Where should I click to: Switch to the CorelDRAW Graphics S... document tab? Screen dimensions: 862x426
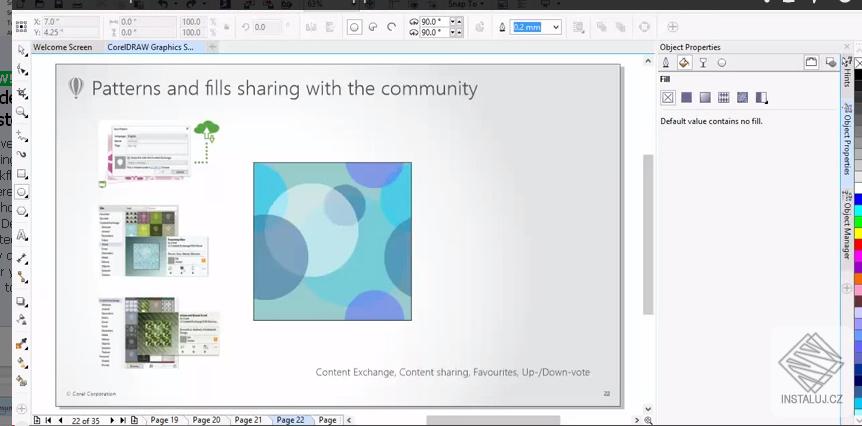pos(150,47)
